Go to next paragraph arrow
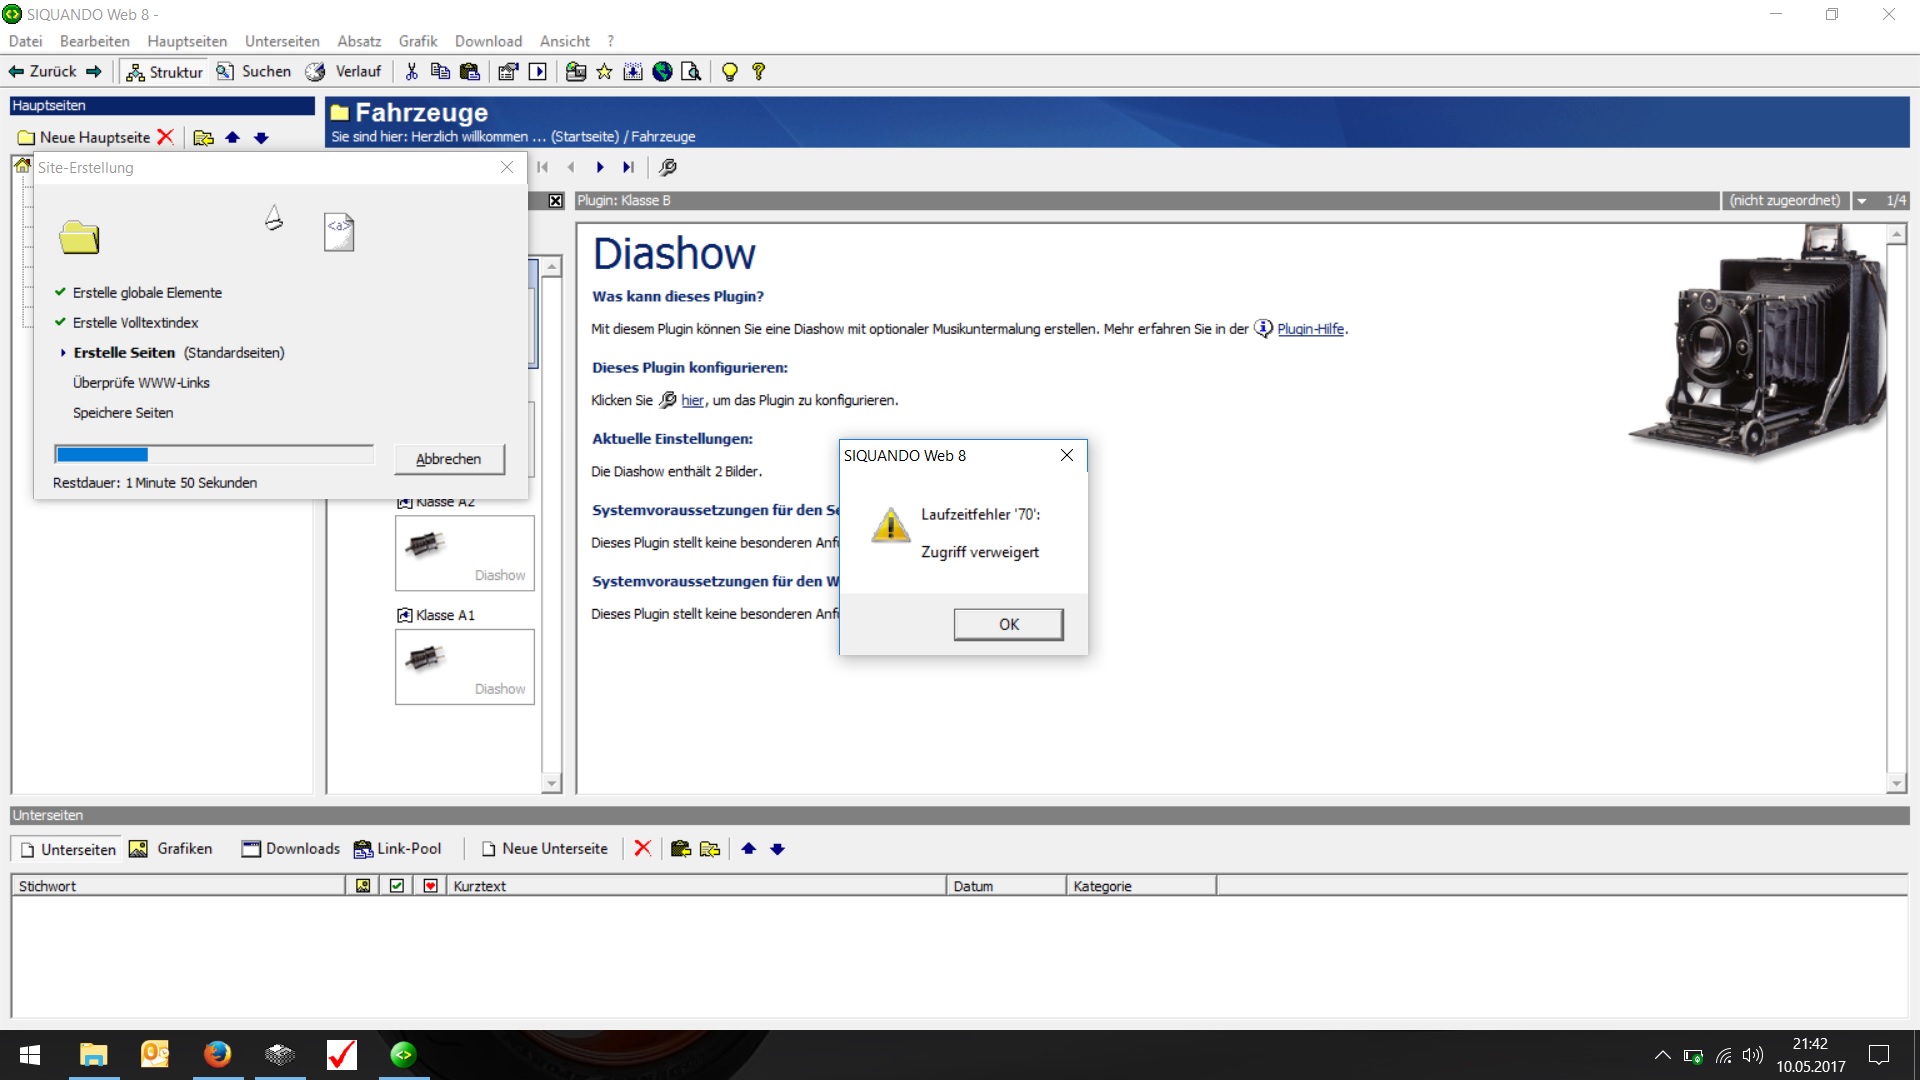1920x1080 pixels. [600, 167]
